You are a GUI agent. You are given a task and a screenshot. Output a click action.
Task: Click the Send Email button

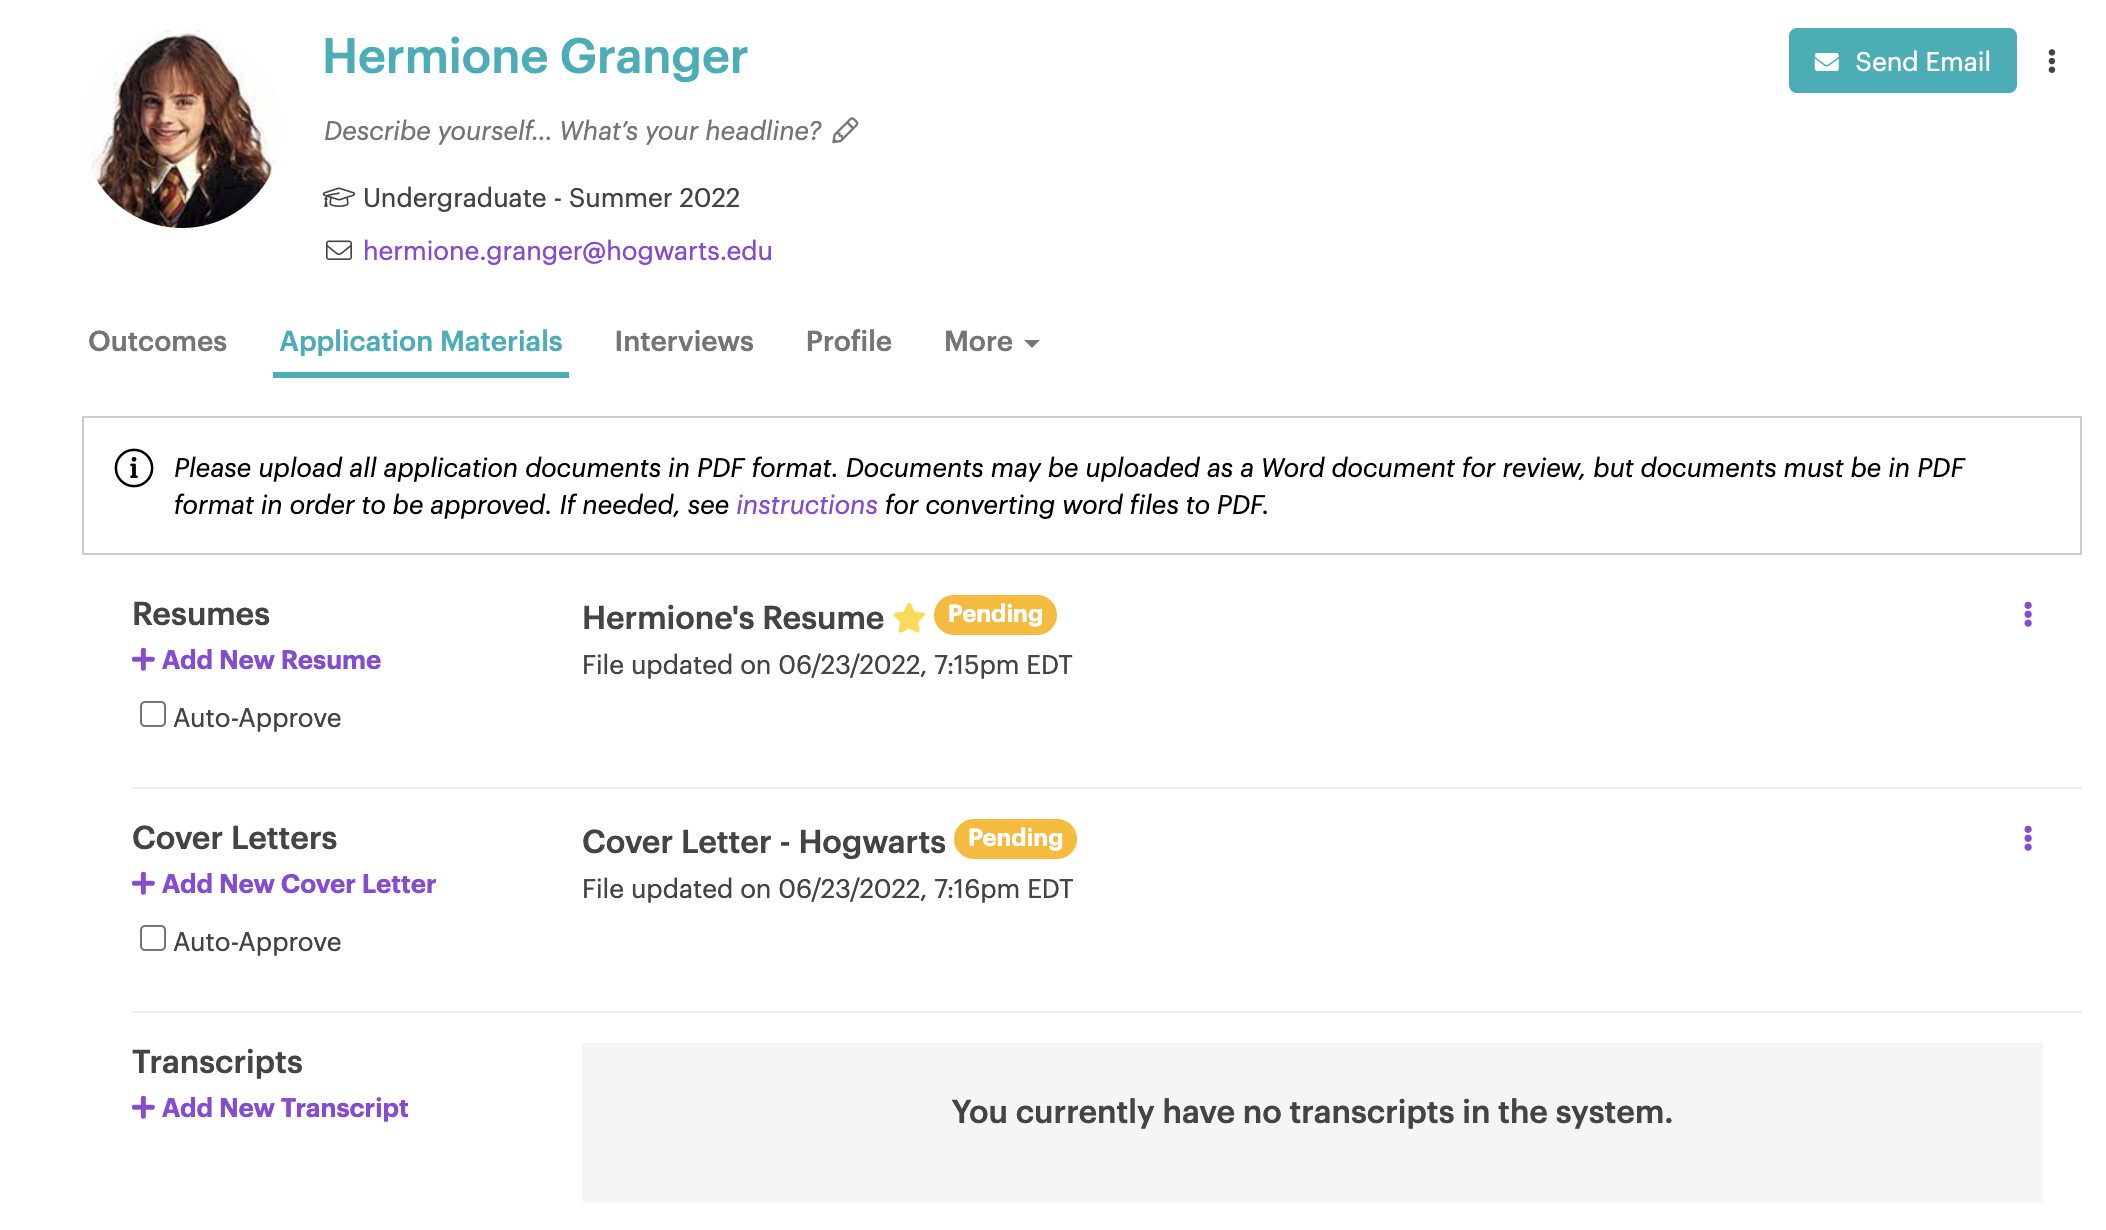[x=1902, y=61]
